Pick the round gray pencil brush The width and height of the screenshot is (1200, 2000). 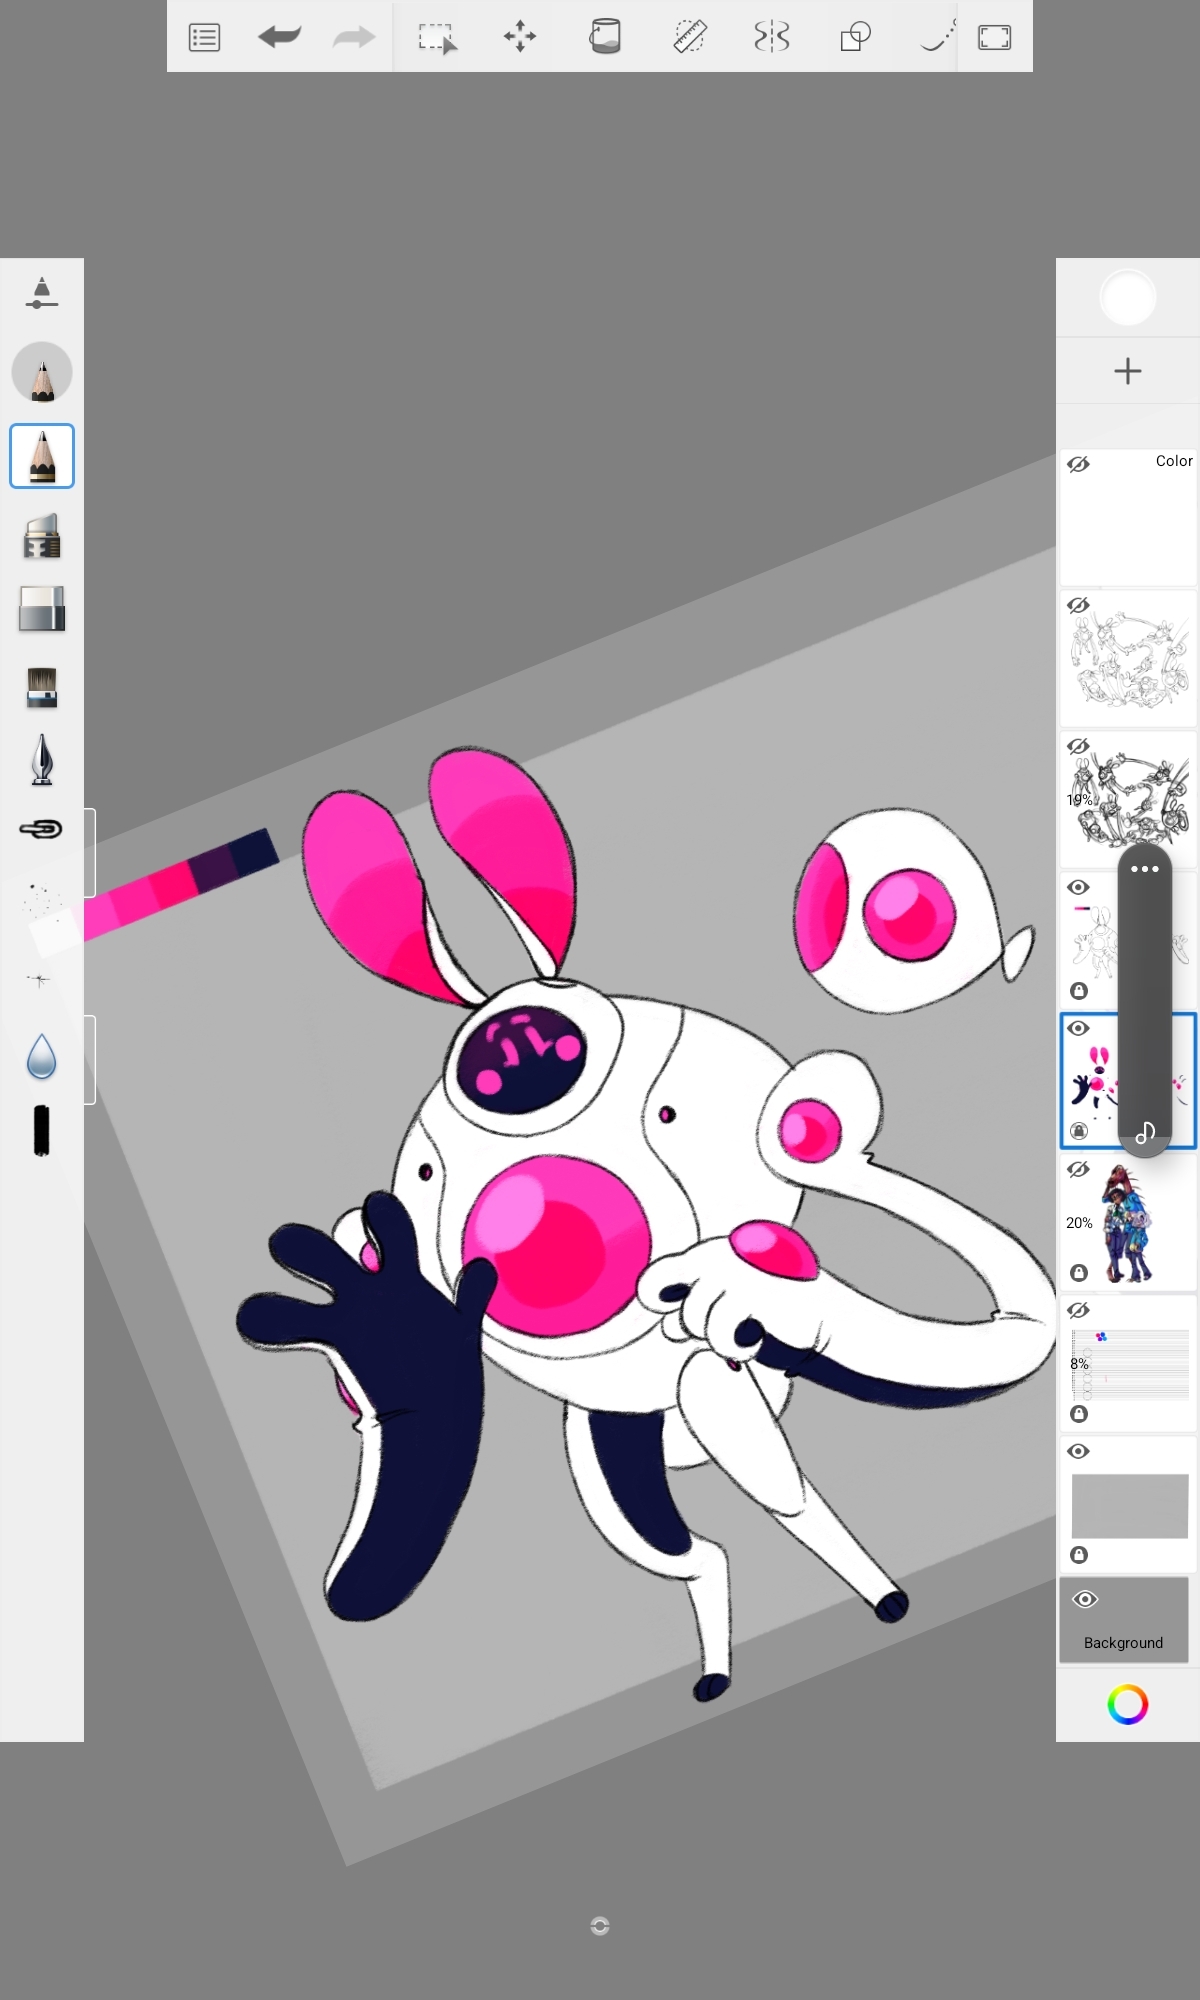42,372
